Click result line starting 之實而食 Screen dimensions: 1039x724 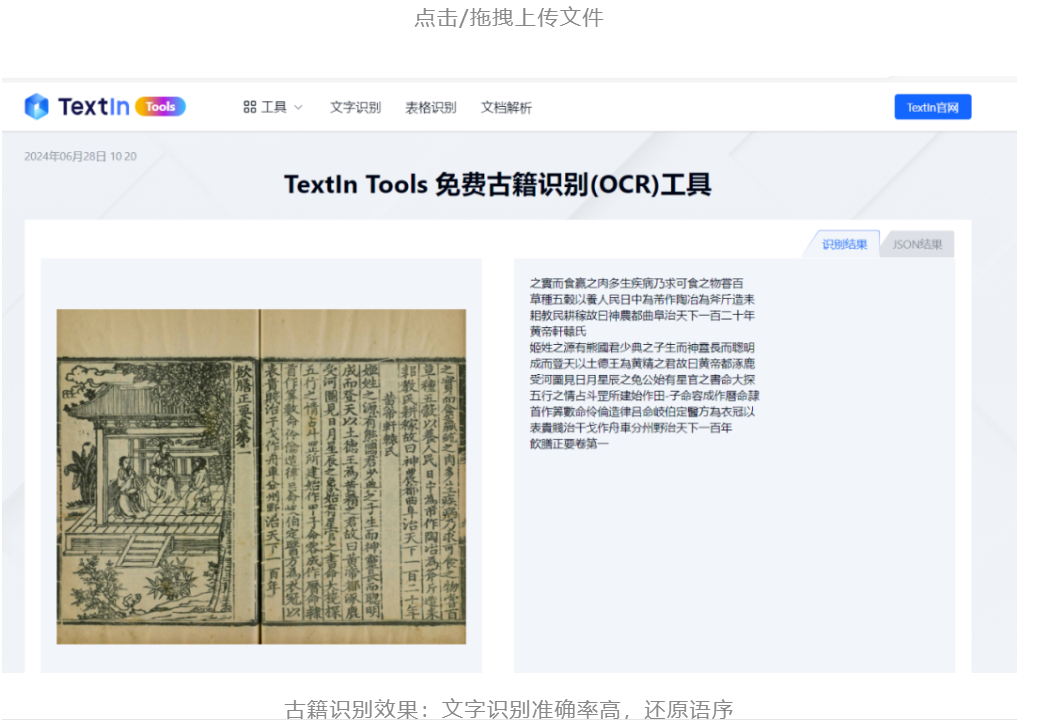click(636, 283)
